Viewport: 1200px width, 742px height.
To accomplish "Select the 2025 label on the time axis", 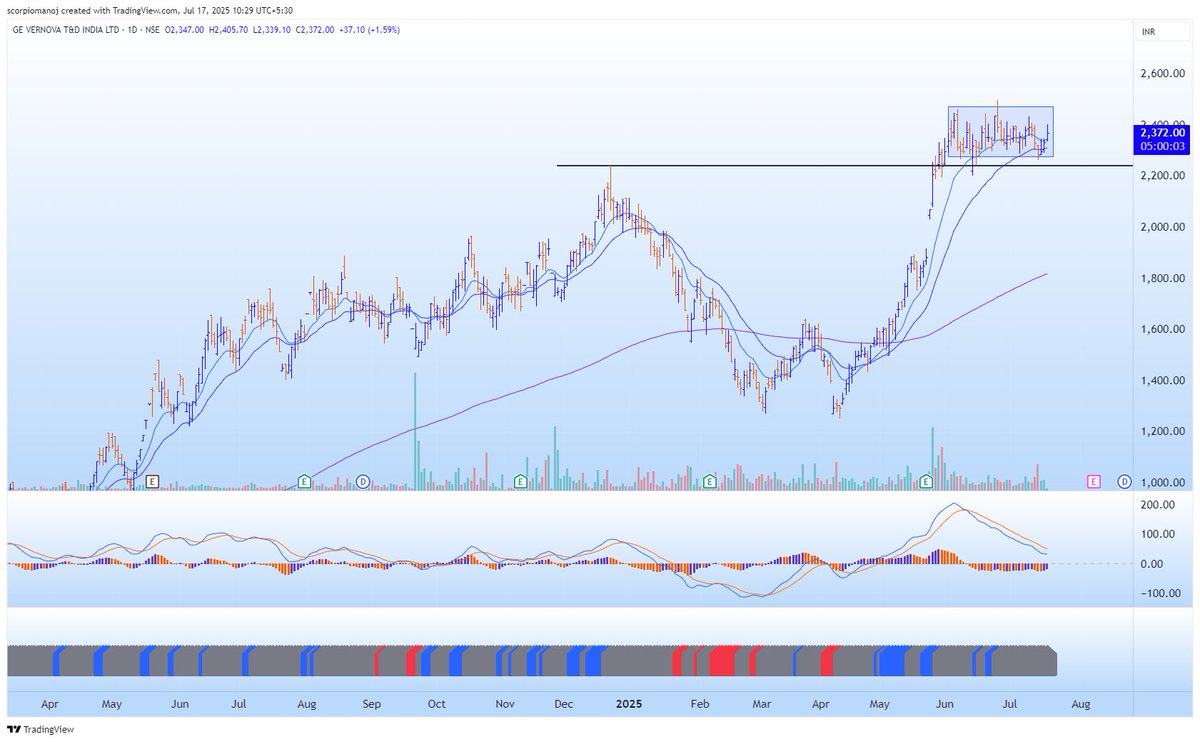I will click(x=628, y=704).
